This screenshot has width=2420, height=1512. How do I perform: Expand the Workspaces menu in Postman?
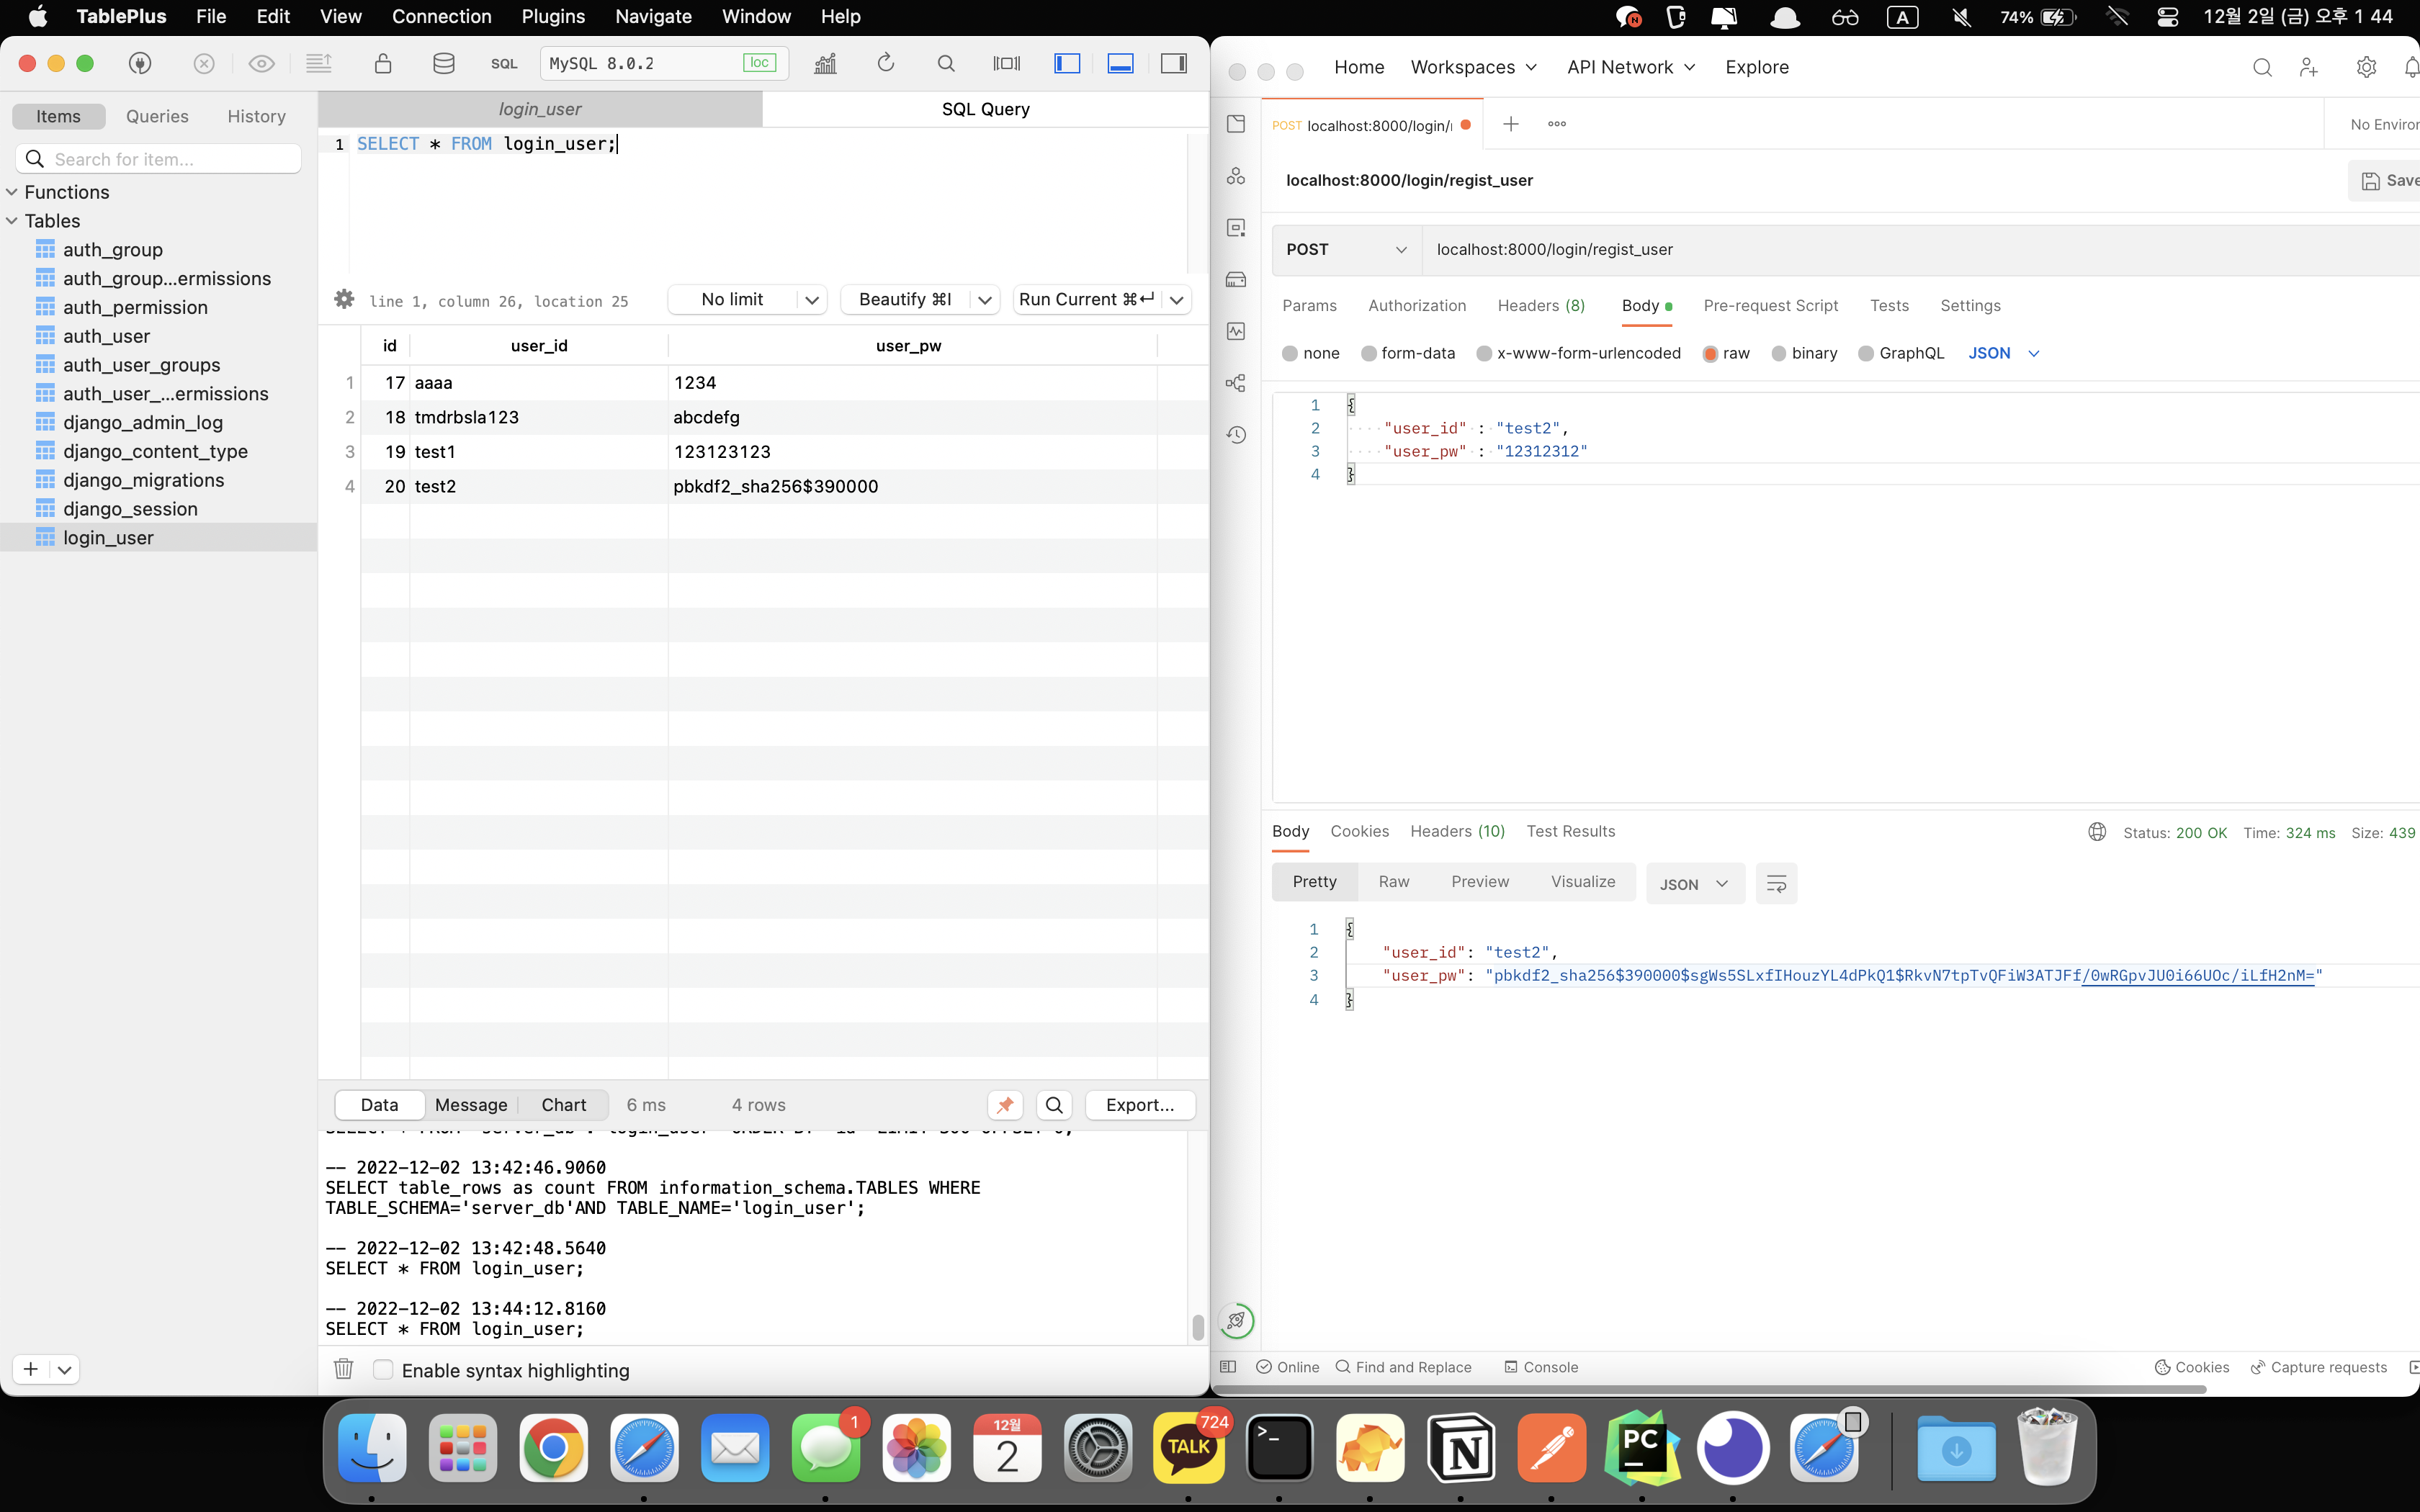point(1473,67)
